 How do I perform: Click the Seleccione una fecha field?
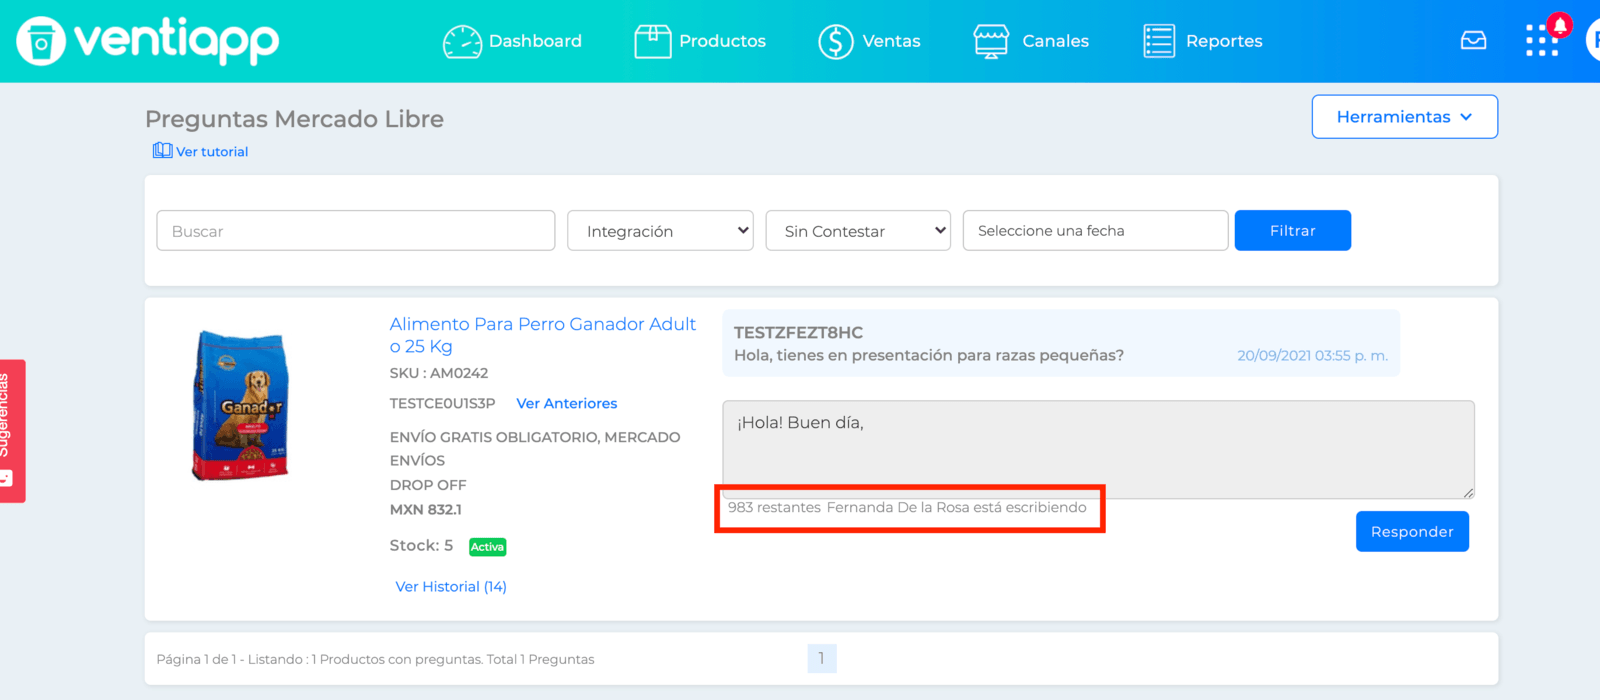[1095, 231]
